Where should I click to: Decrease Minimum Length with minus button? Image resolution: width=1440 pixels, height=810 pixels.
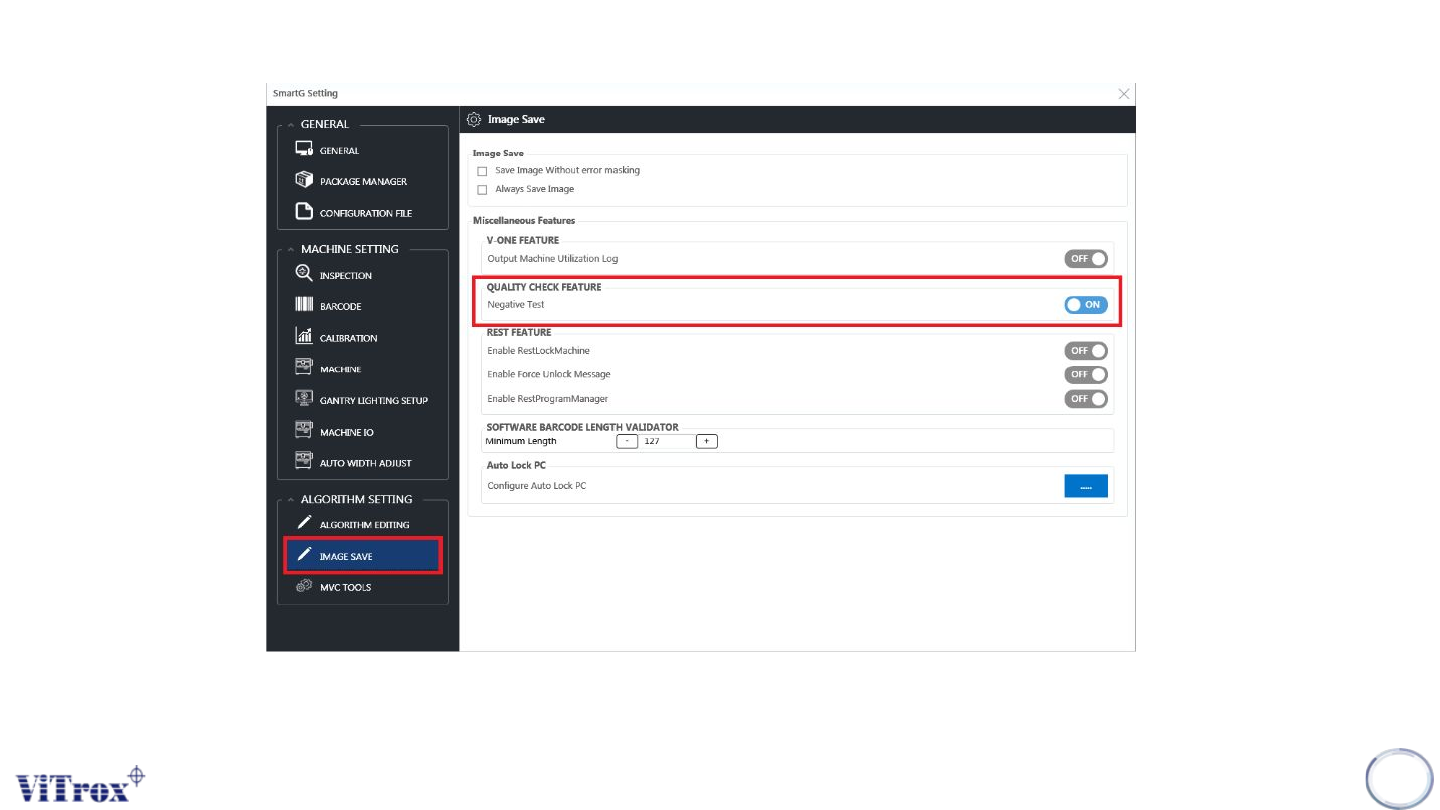[627, 441]
